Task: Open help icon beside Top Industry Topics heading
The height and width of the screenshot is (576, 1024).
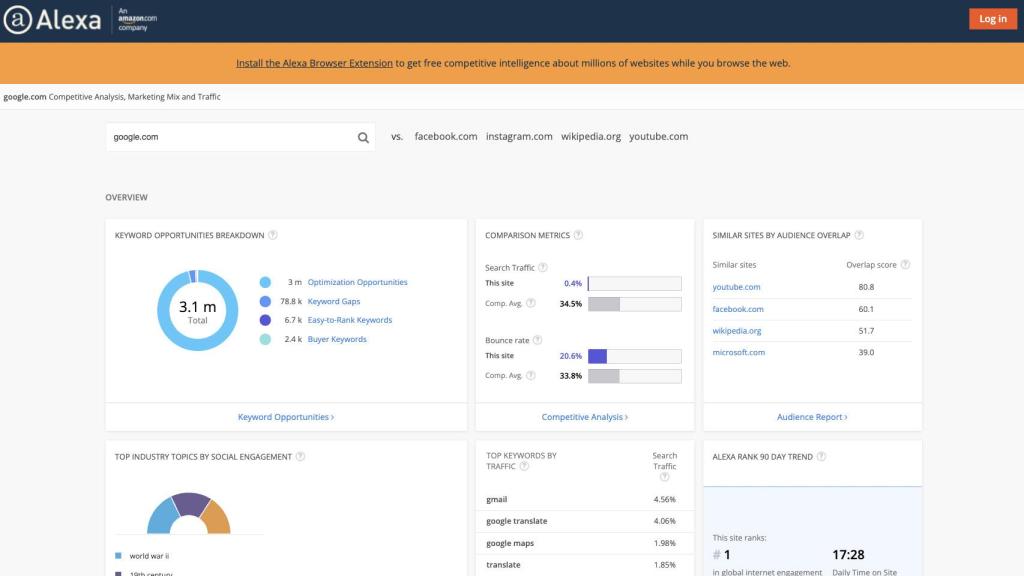Action: (x=300, y=457)
